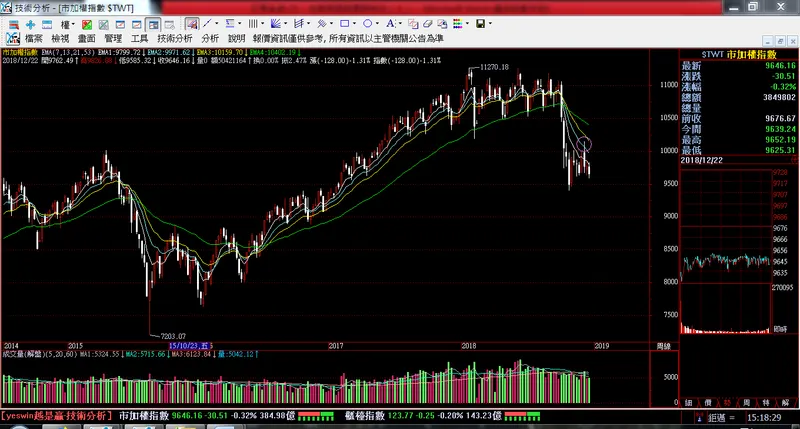This screenshot has height=429, width=800.
Task: Open the 技術分析 menu
Action: [175, 39]
